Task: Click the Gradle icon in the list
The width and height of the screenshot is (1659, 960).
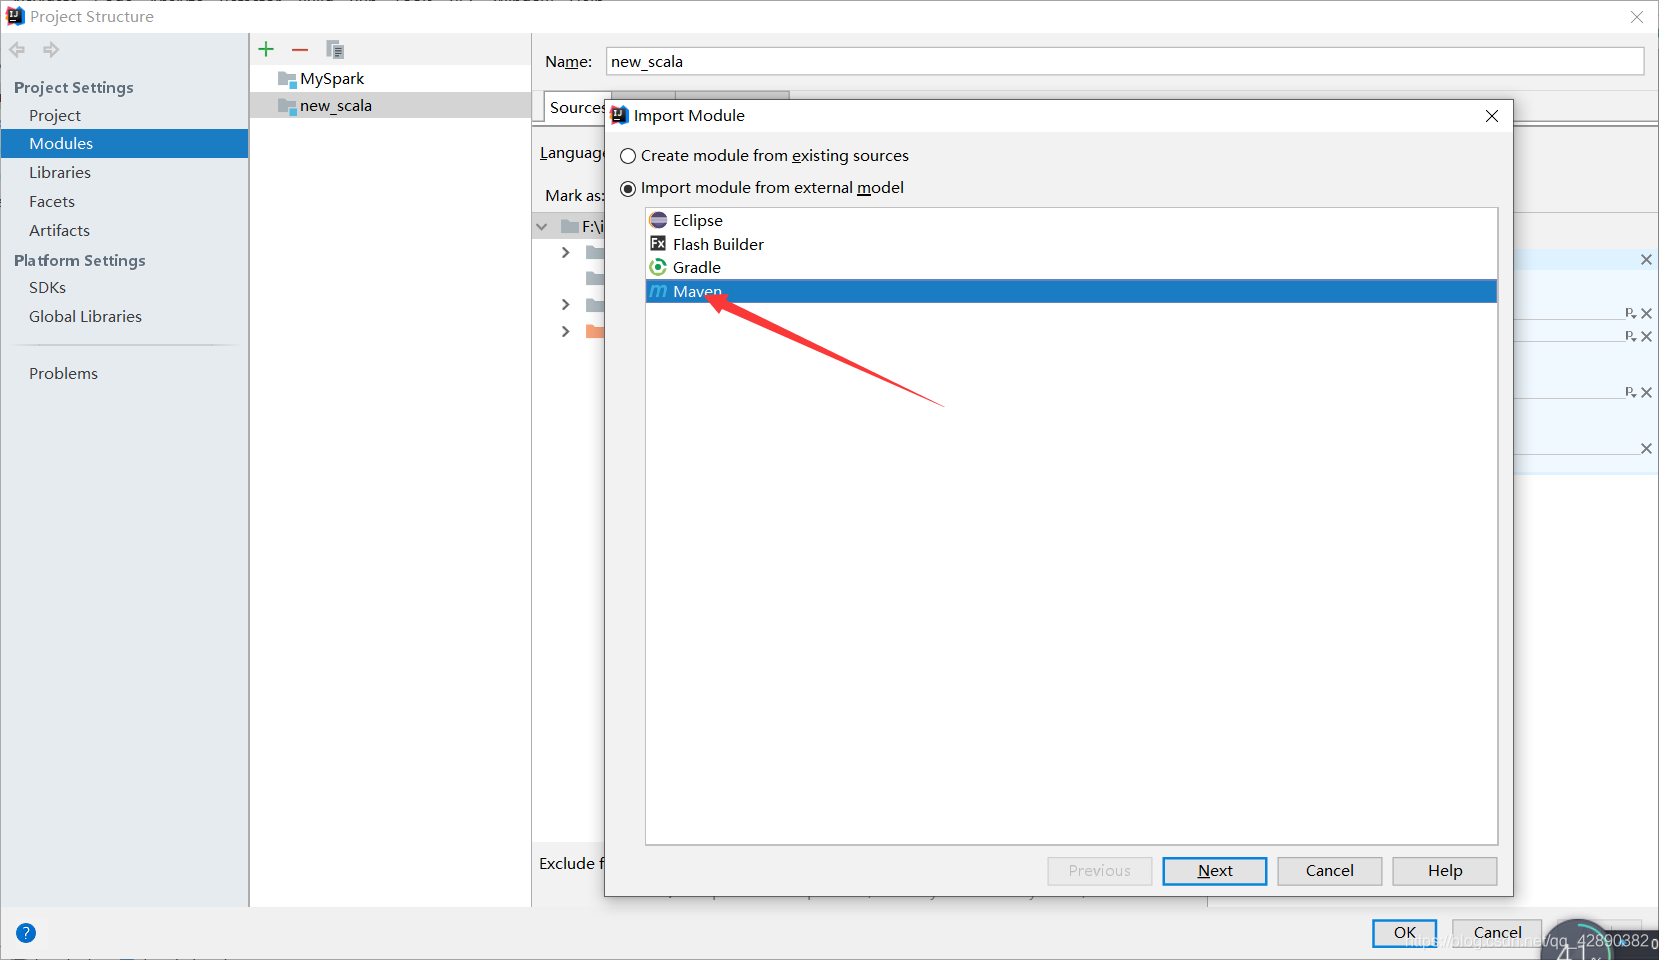Action: [658, 267]
